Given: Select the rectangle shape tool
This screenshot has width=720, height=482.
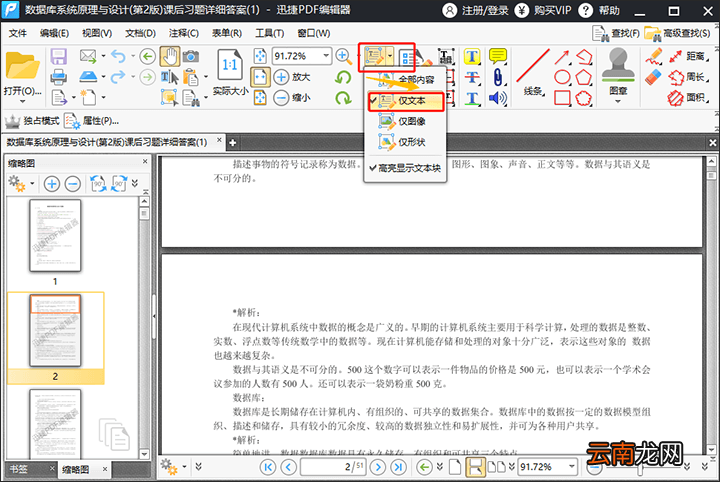Looking at the screenshot, I should click(x=562, y=98).
